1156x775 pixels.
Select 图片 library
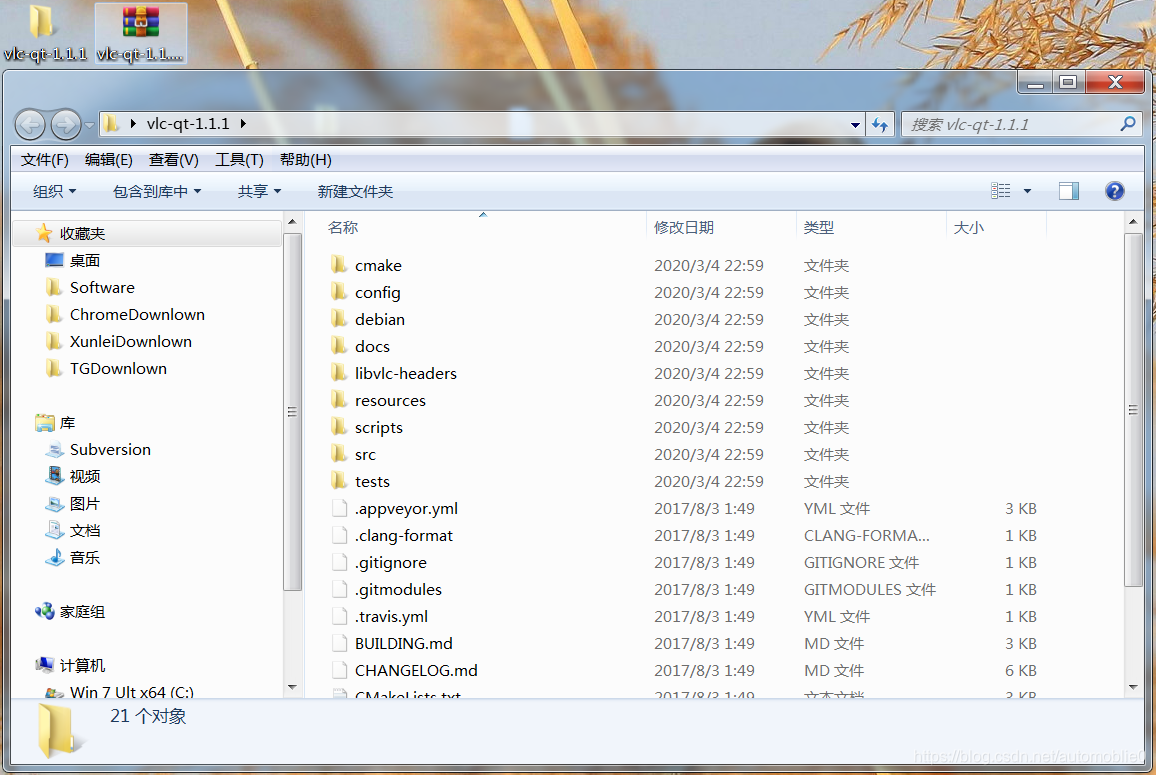85,504
